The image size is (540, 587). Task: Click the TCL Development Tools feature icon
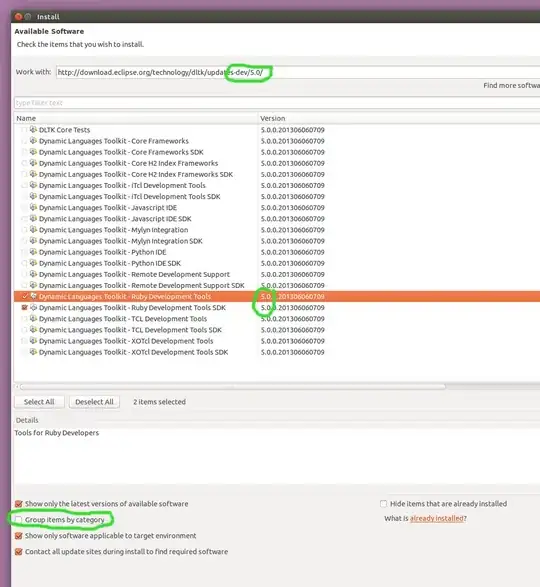[33, 319]
